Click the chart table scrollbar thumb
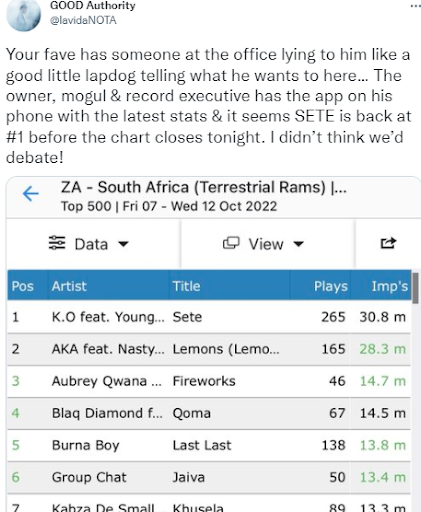Screen dimensions: 421x512 point(415,288)
